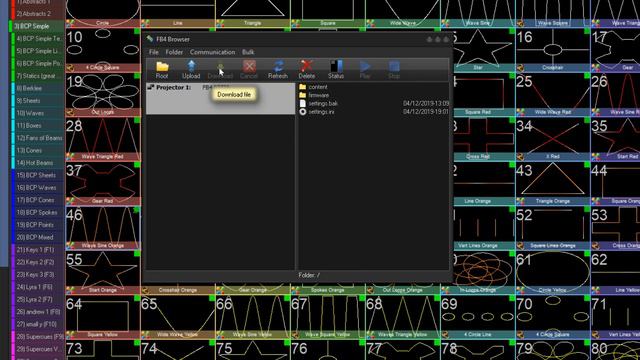This screenshot has width=640, height=360.
Task: Select page 19) BCP Points
Action: tap(38, 225)
